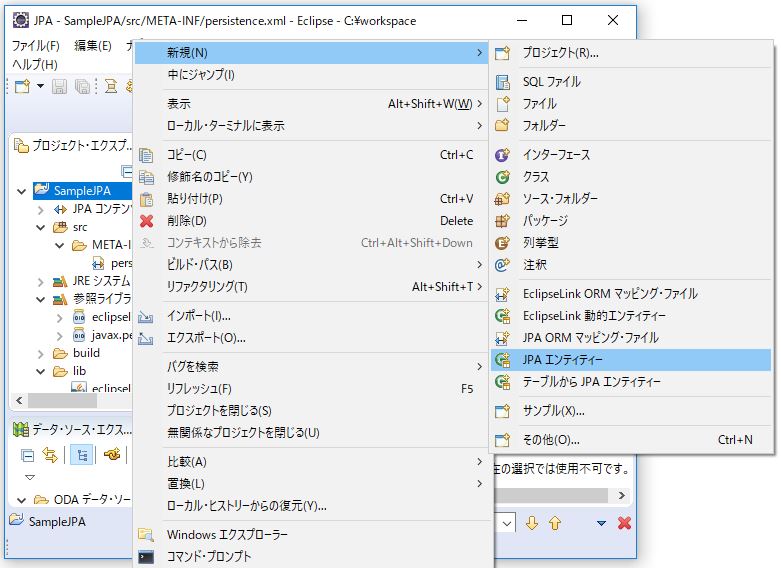Click the red 削除 delete icon
Viewport: 781px width, 568px height.
coord(147,221)
